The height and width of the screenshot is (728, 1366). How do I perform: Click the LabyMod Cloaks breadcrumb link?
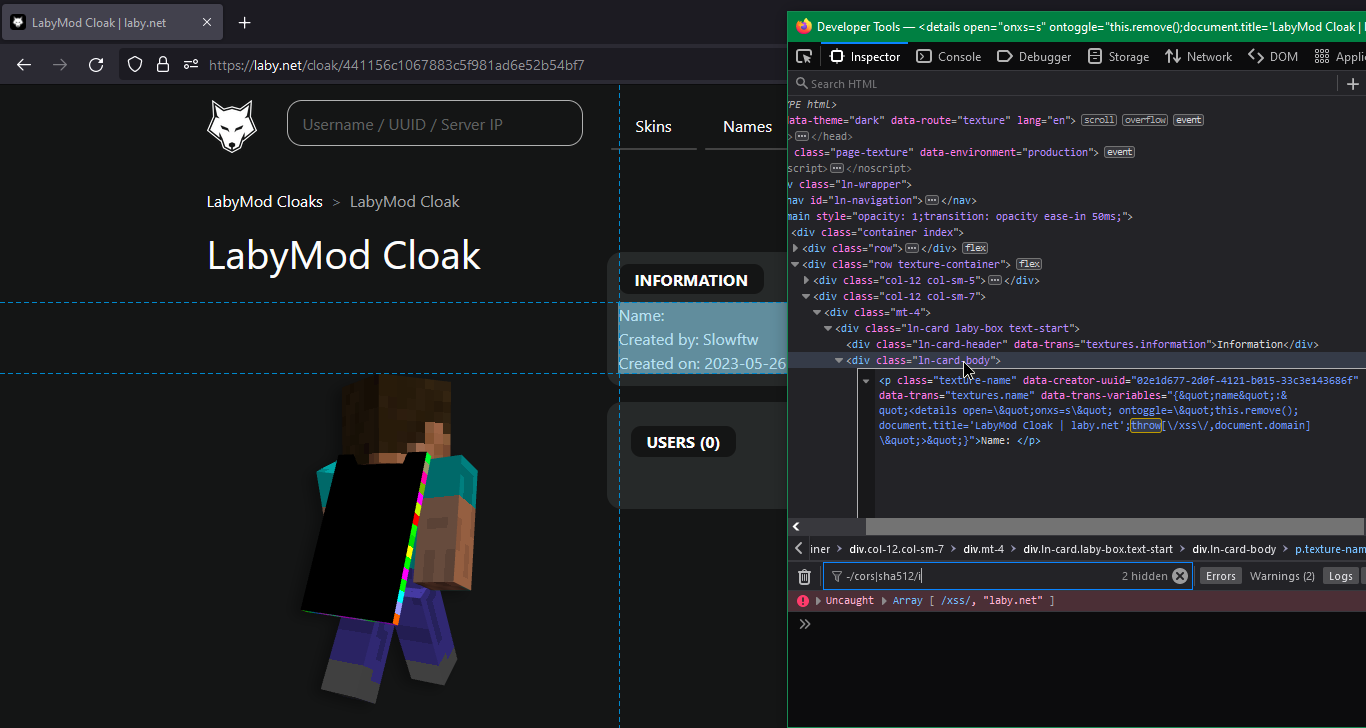pyautogui.click(x=265, y=202)
